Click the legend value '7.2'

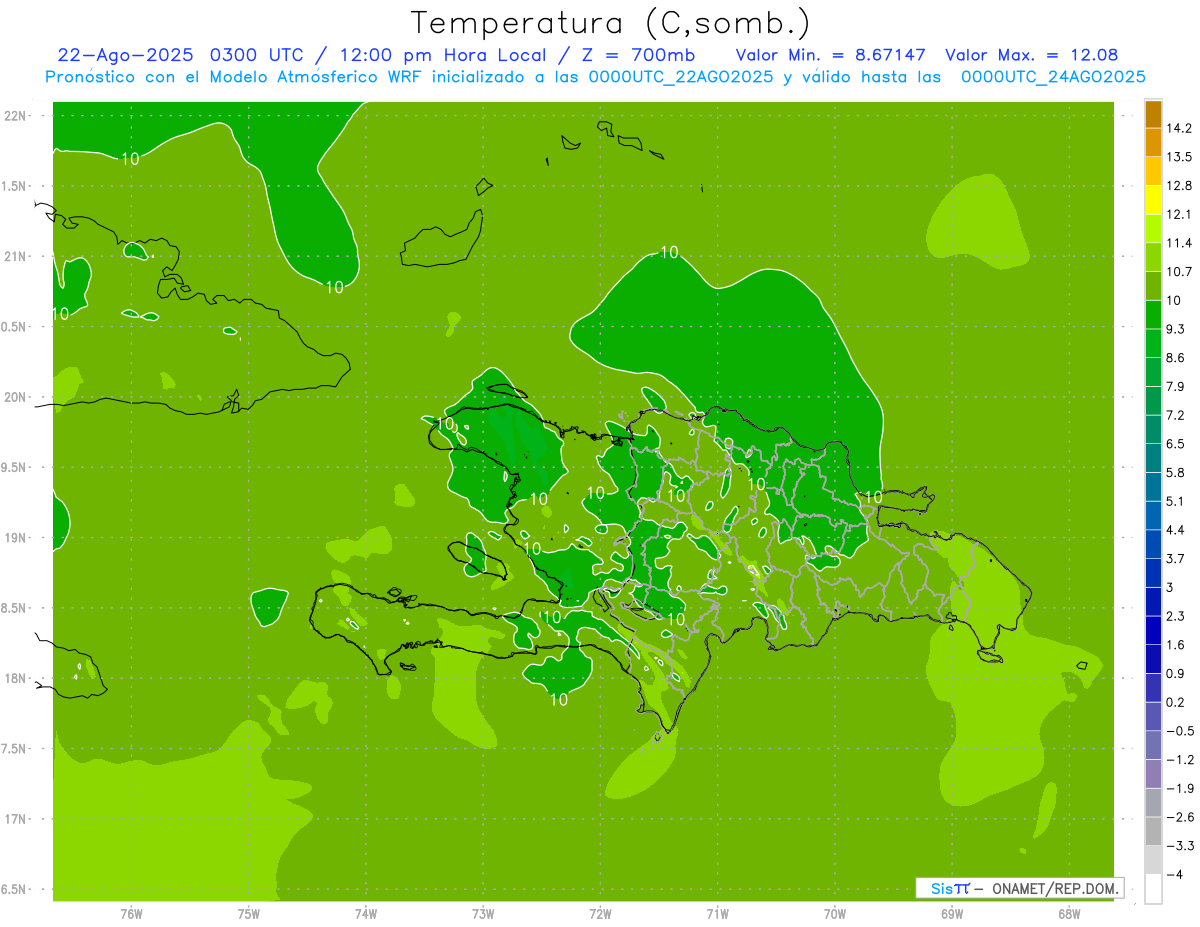[1176, 415]
